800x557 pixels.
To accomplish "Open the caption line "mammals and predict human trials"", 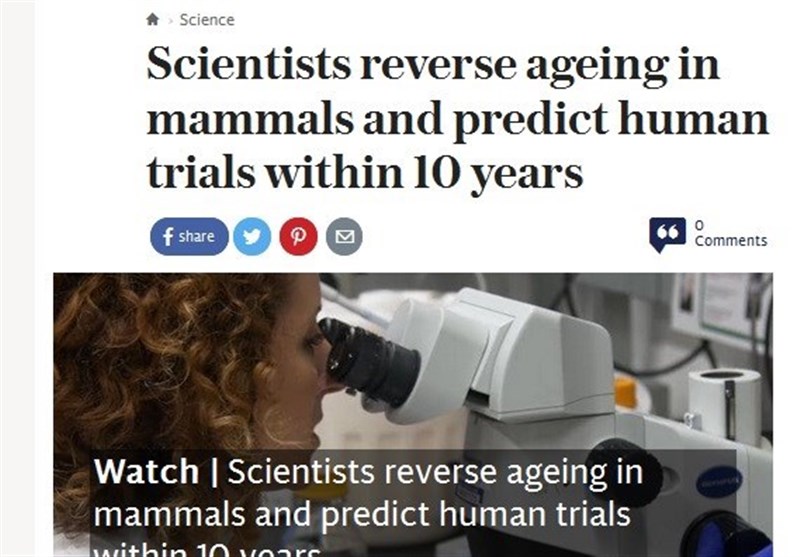I will (x=362, y=515).
